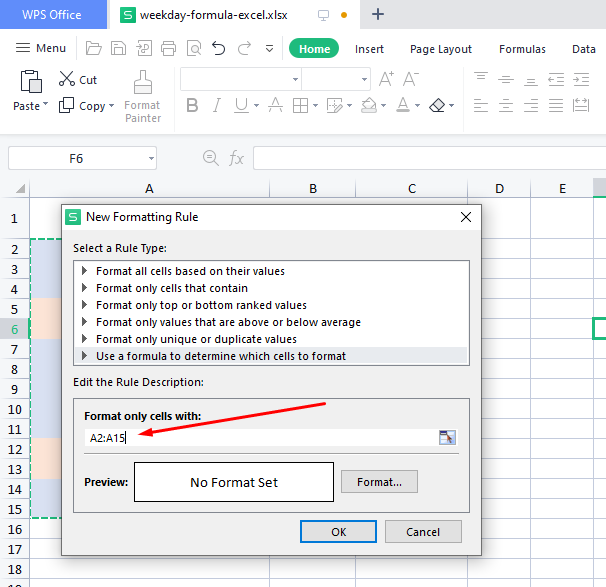Toggle Italic formatting
The width and height of the screenshot is (606, 587).
click(x=217, y=105)
